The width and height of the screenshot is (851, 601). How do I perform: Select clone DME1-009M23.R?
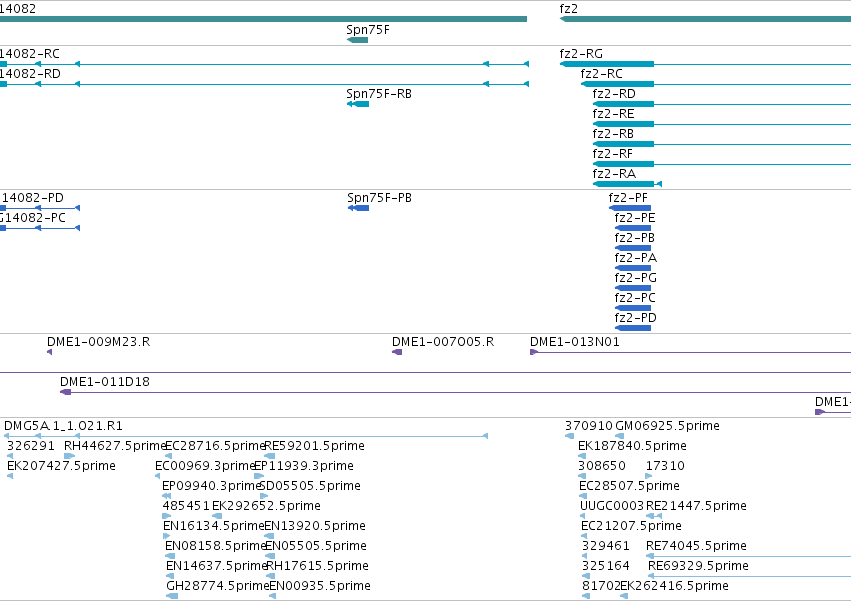point(98,342)
